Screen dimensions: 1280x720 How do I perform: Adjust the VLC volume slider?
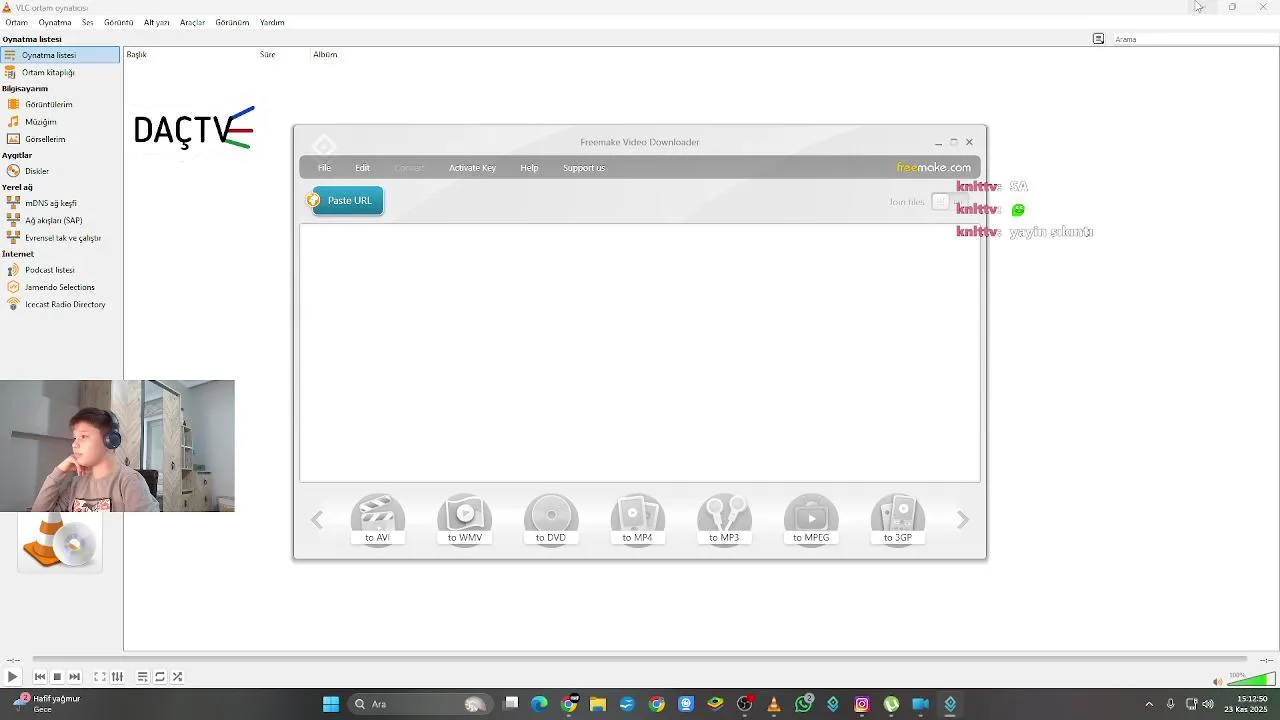click(x=1251, y=680)
